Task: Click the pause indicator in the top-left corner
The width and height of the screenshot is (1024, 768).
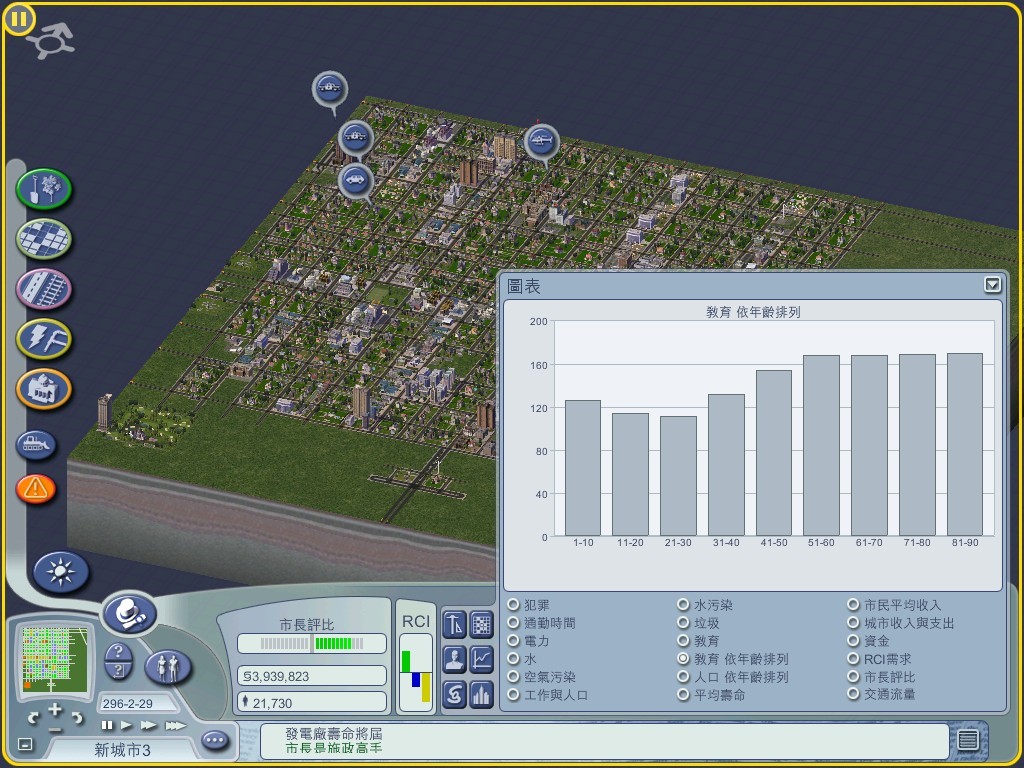Action: click(x=19, y=19)
